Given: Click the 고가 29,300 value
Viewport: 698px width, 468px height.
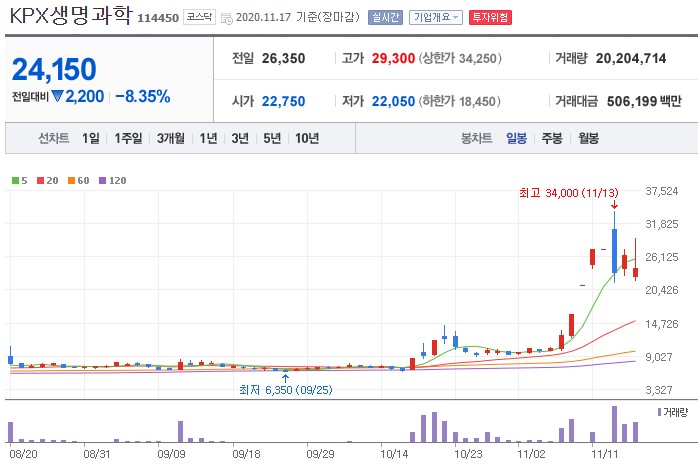Looking at the screenshot, I should click(x=393, y=58).
